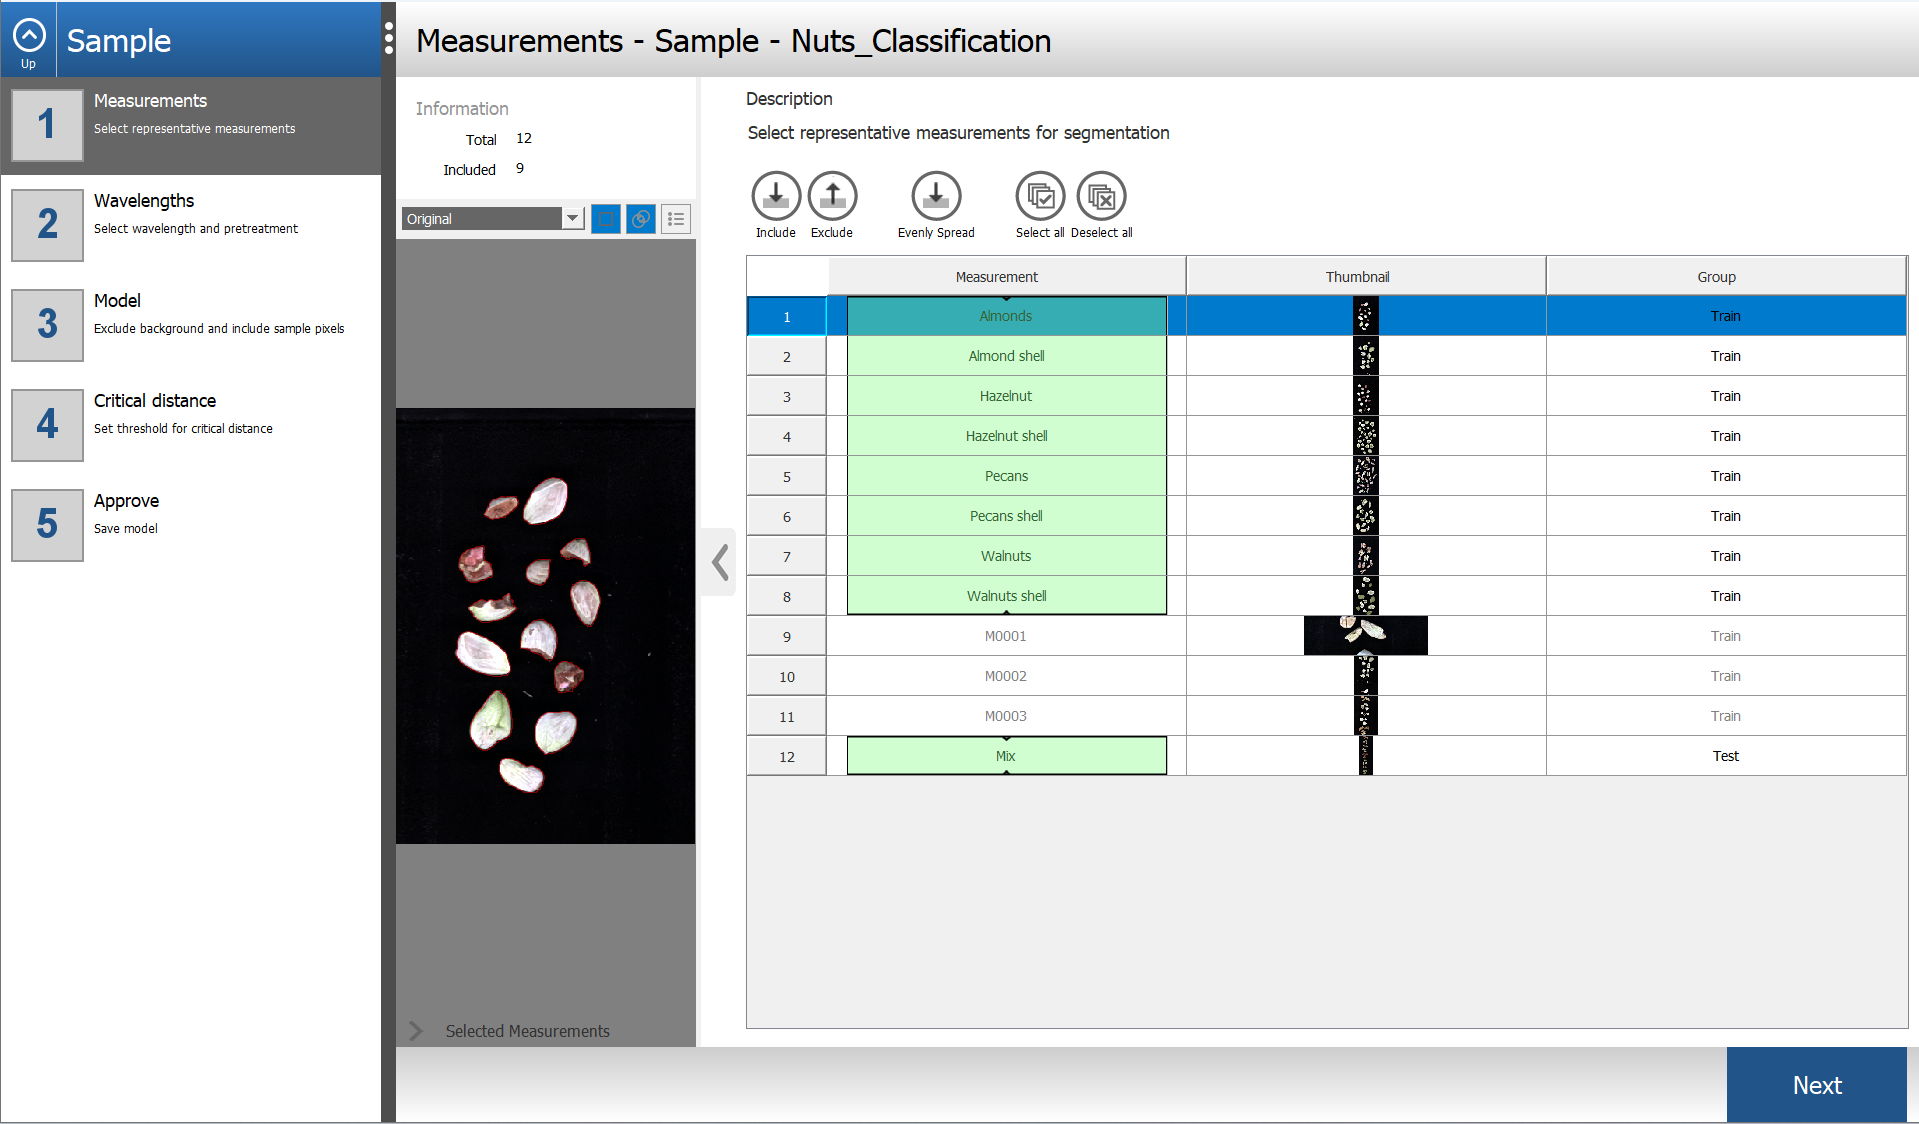Click the M0001 thumbnail image
This screenshot has width=1919, height=1124.
(x=1365, y=636)
